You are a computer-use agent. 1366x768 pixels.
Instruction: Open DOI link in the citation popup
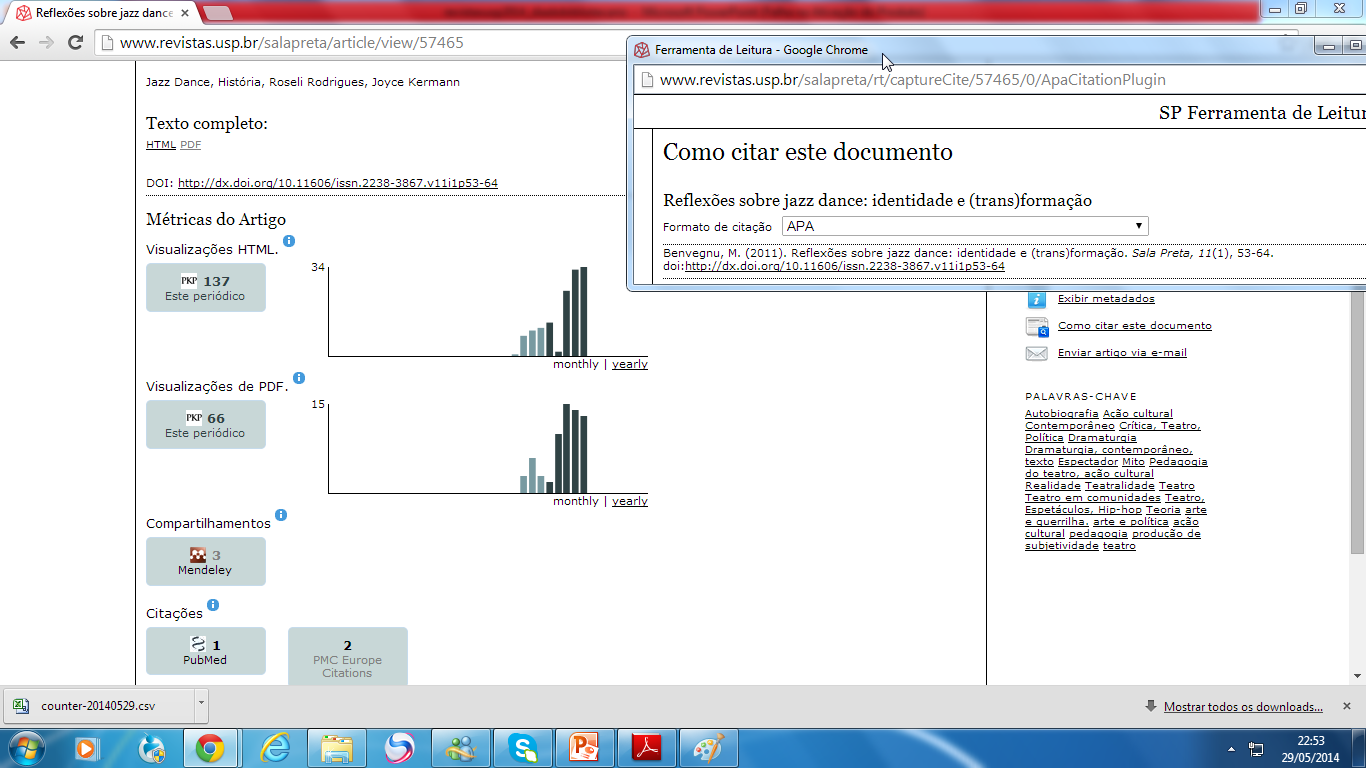[844, 266]
